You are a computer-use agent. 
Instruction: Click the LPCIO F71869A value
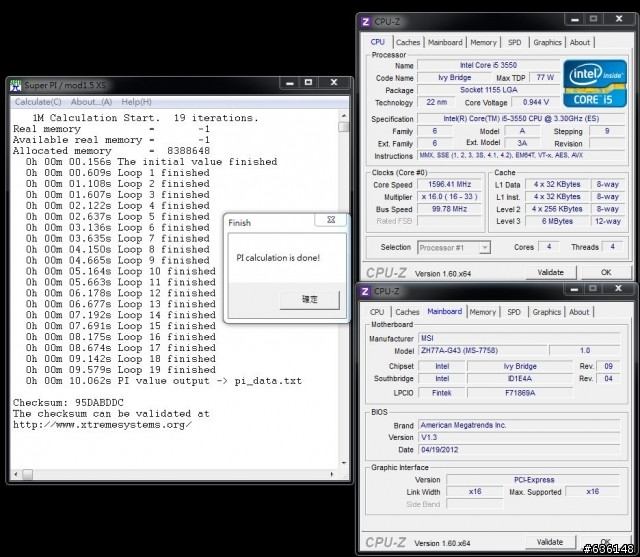pyautogui.click(x=520, y=393)
